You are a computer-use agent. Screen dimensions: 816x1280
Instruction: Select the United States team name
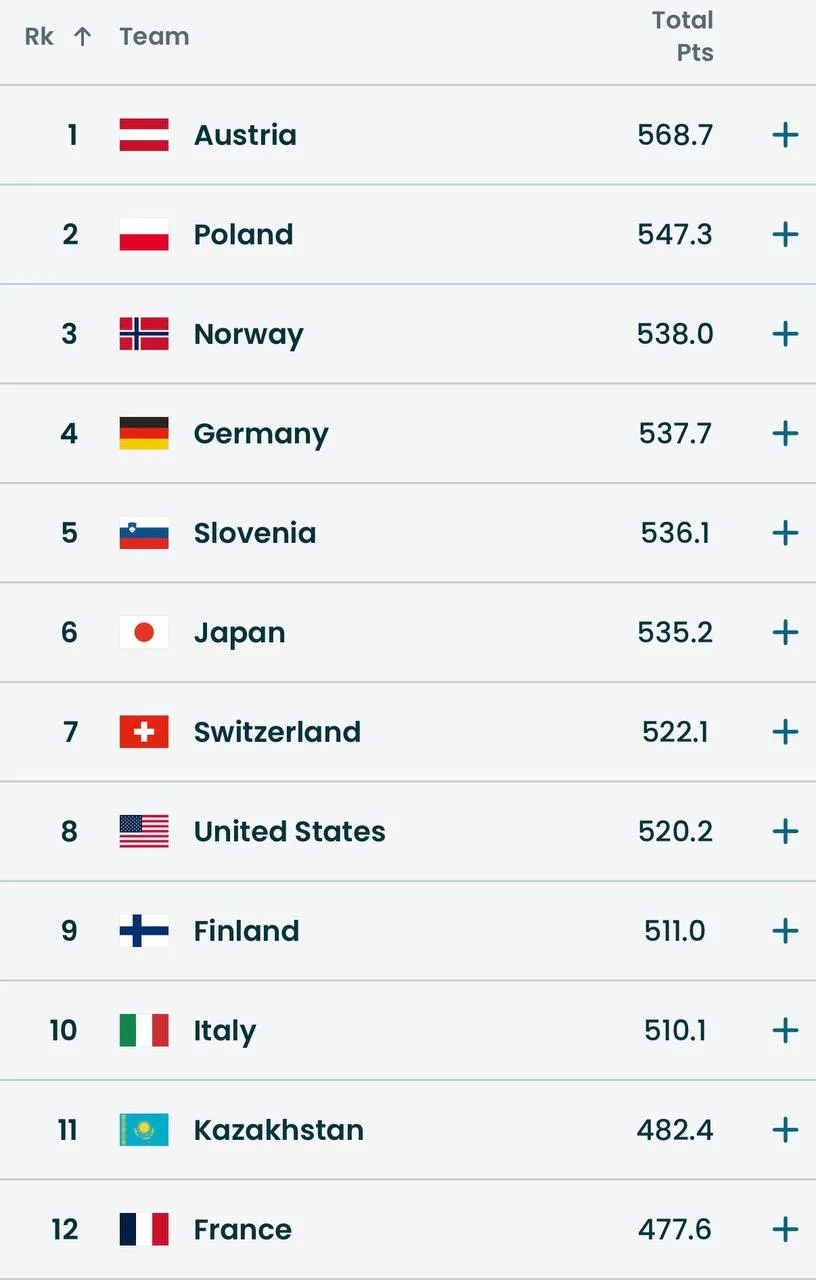[289, 832]
